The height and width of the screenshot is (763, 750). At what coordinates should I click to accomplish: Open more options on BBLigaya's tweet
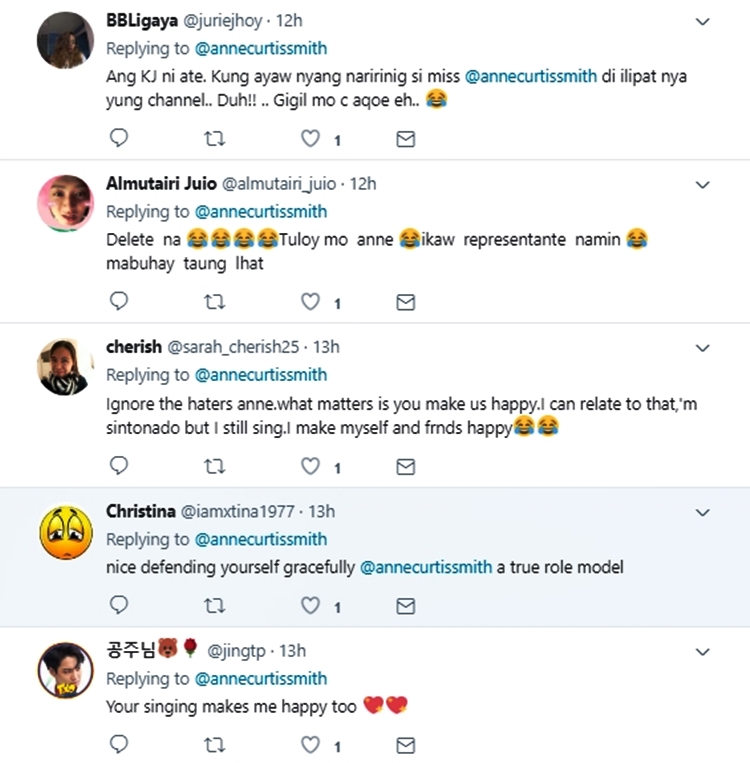703,21
